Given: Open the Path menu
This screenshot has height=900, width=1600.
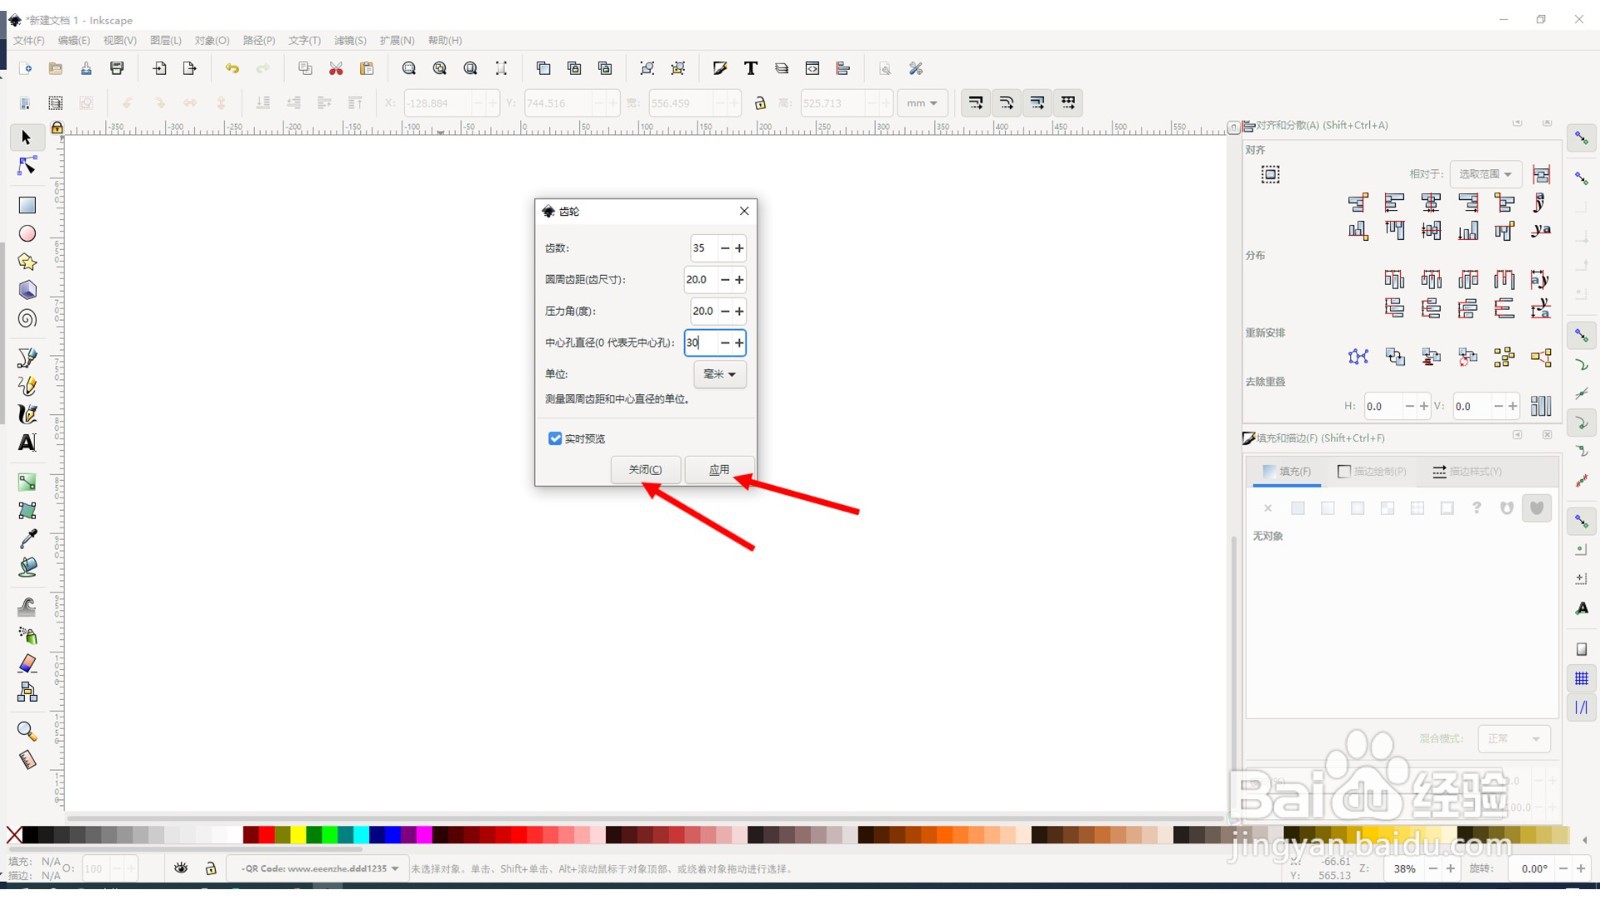Looking at the screenshot, I should click(x=259, y=41).
